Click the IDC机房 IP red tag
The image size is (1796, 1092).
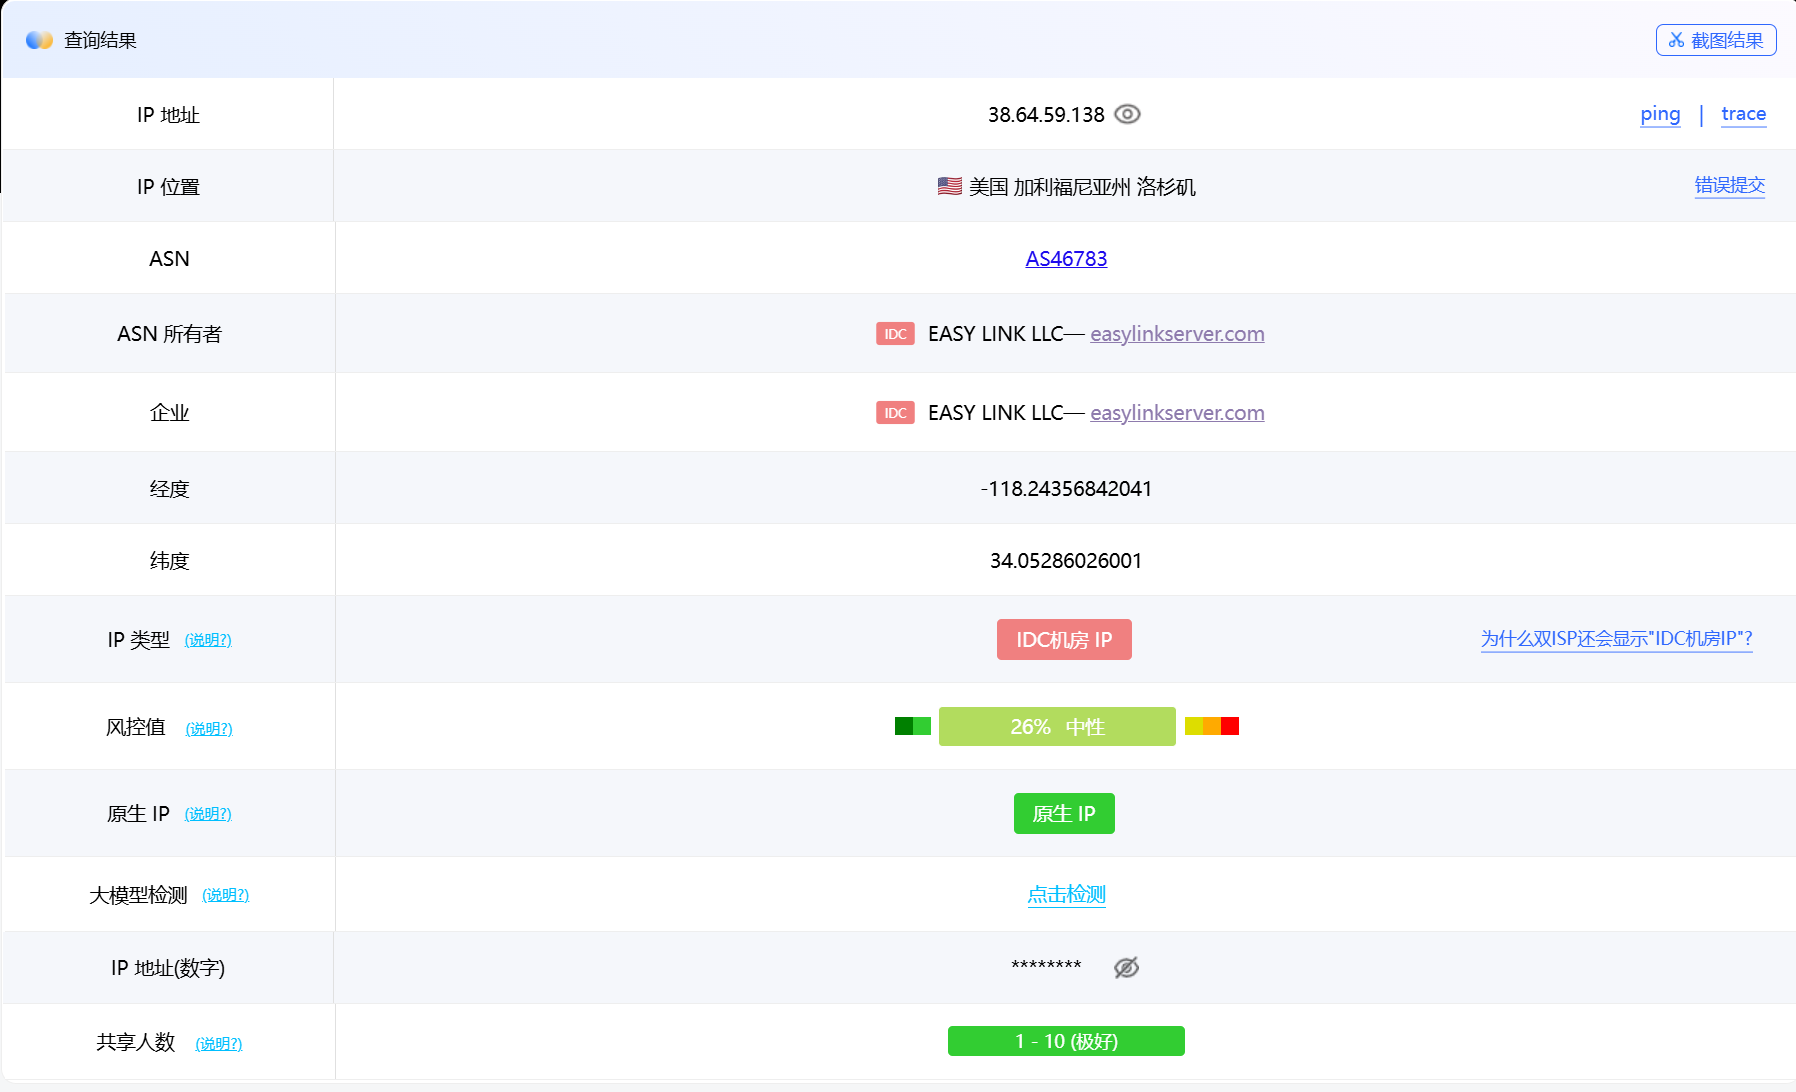(x=1064, y=640)
